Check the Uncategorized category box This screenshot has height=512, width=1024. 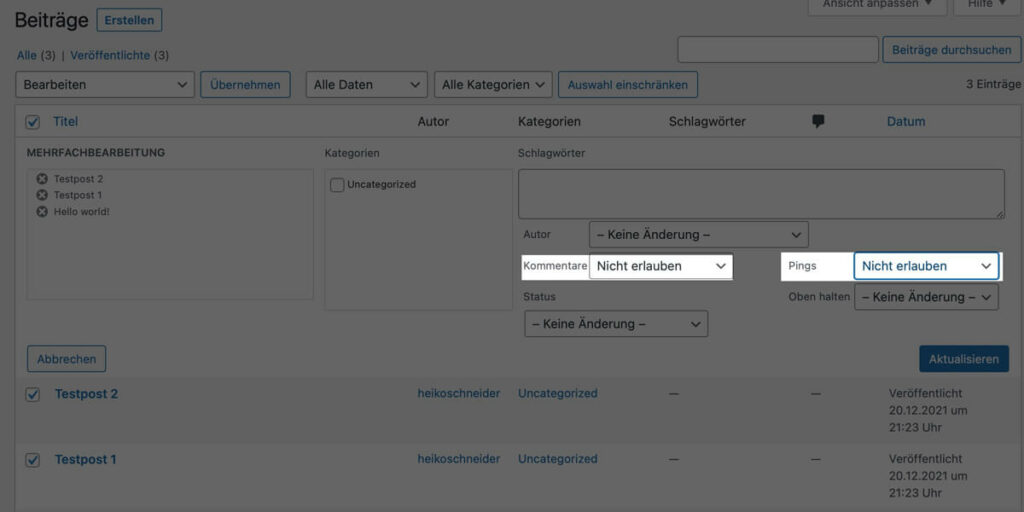click(x=337, y=185)
